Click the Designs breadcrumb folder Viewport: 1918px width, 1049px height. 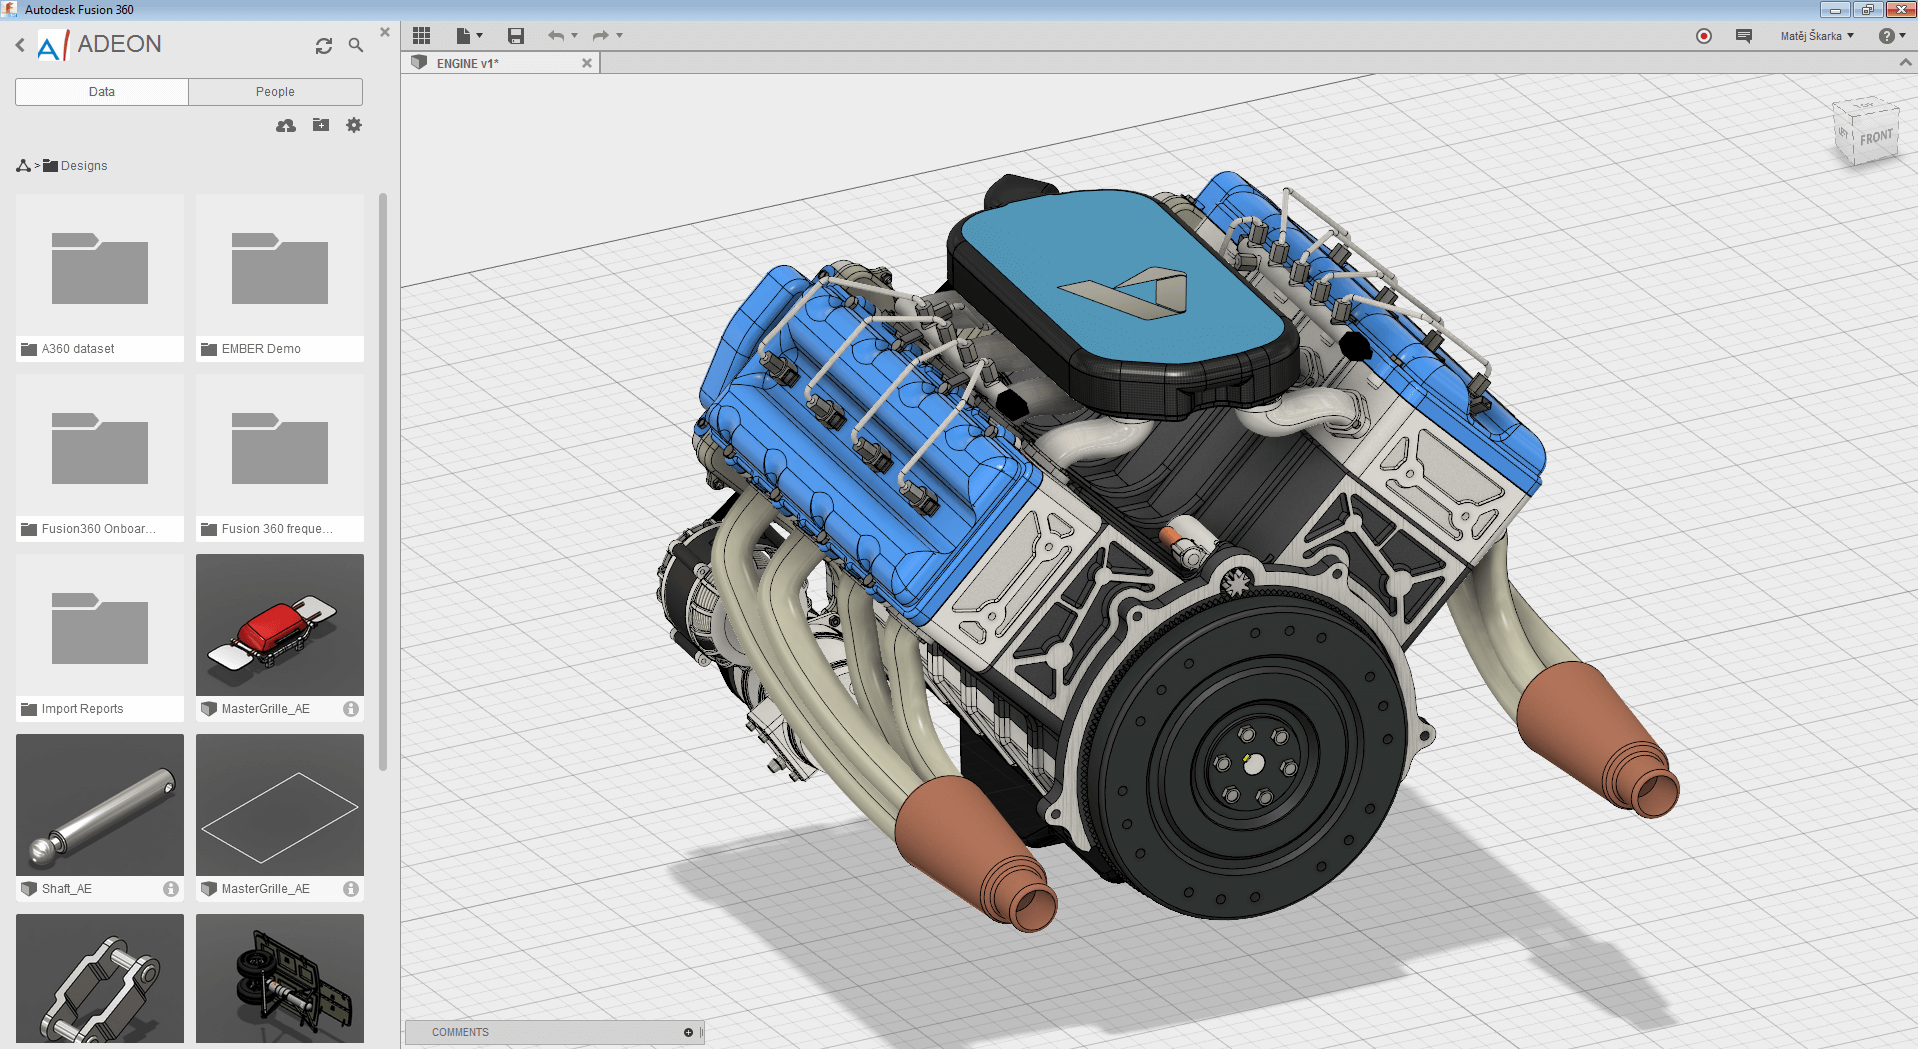tap(75, 166)
